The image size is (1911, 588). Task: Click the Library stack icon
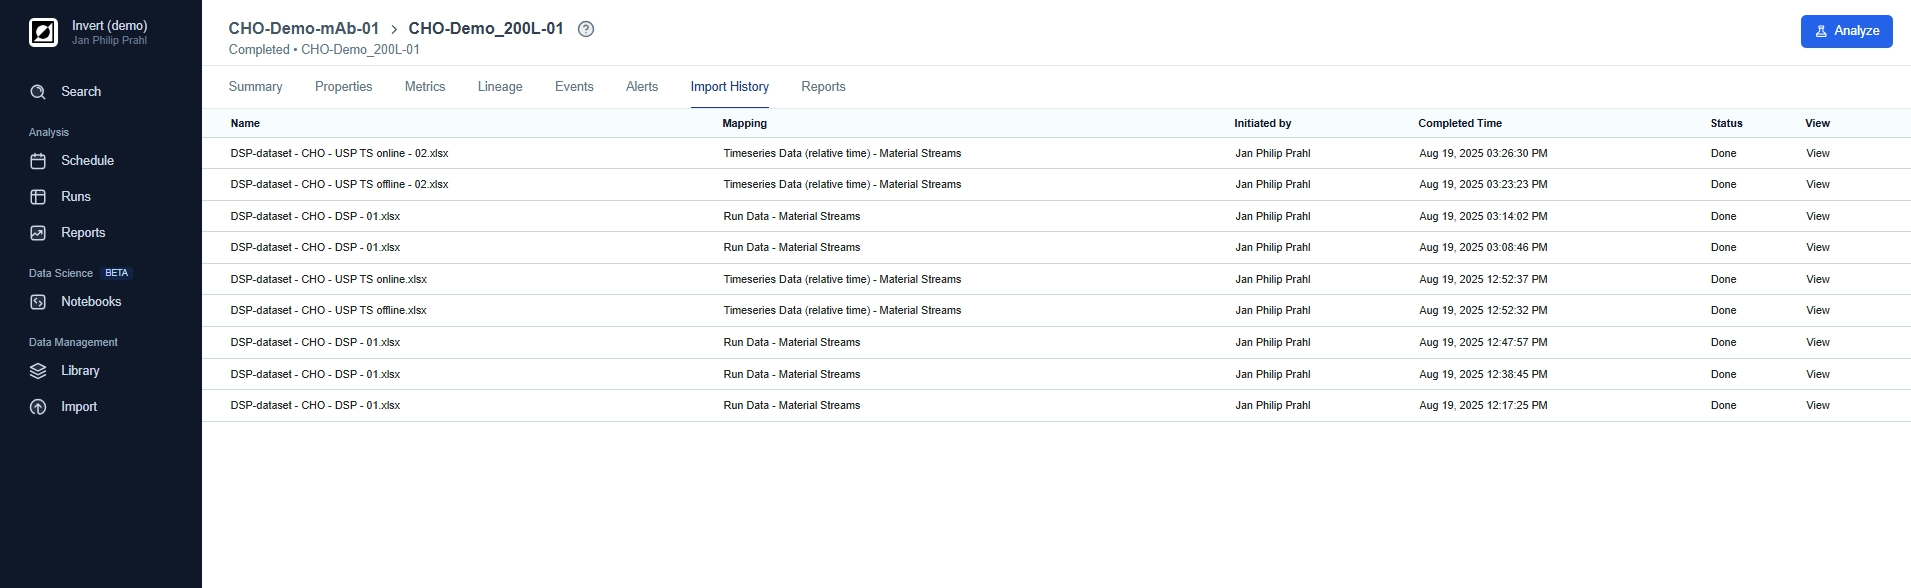pyautogui.click(x=38, y=371)
